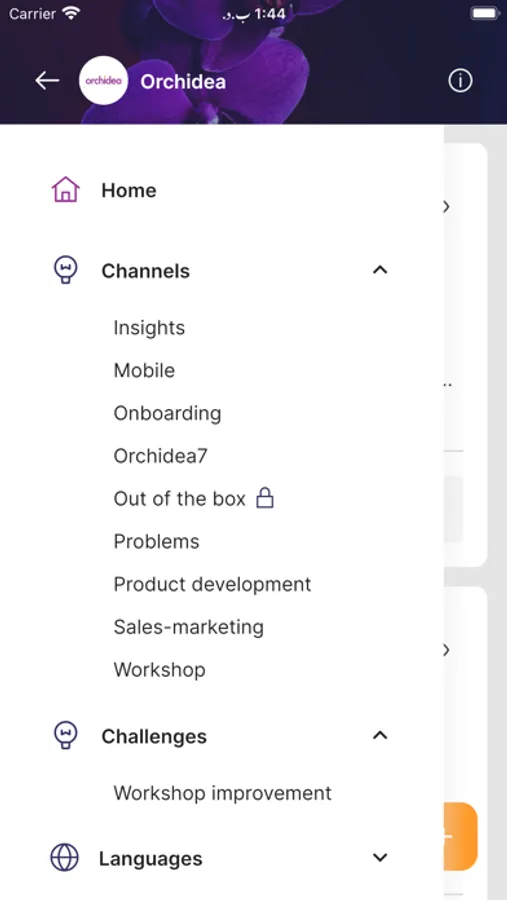Open the Workshop channel

coord(160,670)
